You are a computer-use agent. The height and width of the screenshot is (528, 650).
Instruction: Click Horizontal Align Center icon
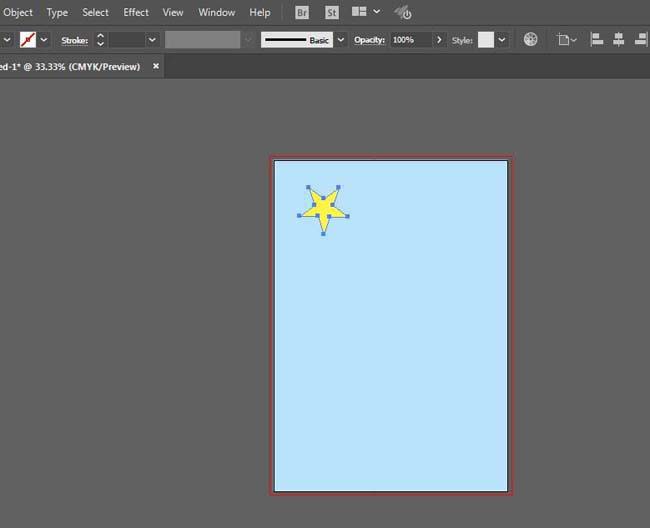618,40
